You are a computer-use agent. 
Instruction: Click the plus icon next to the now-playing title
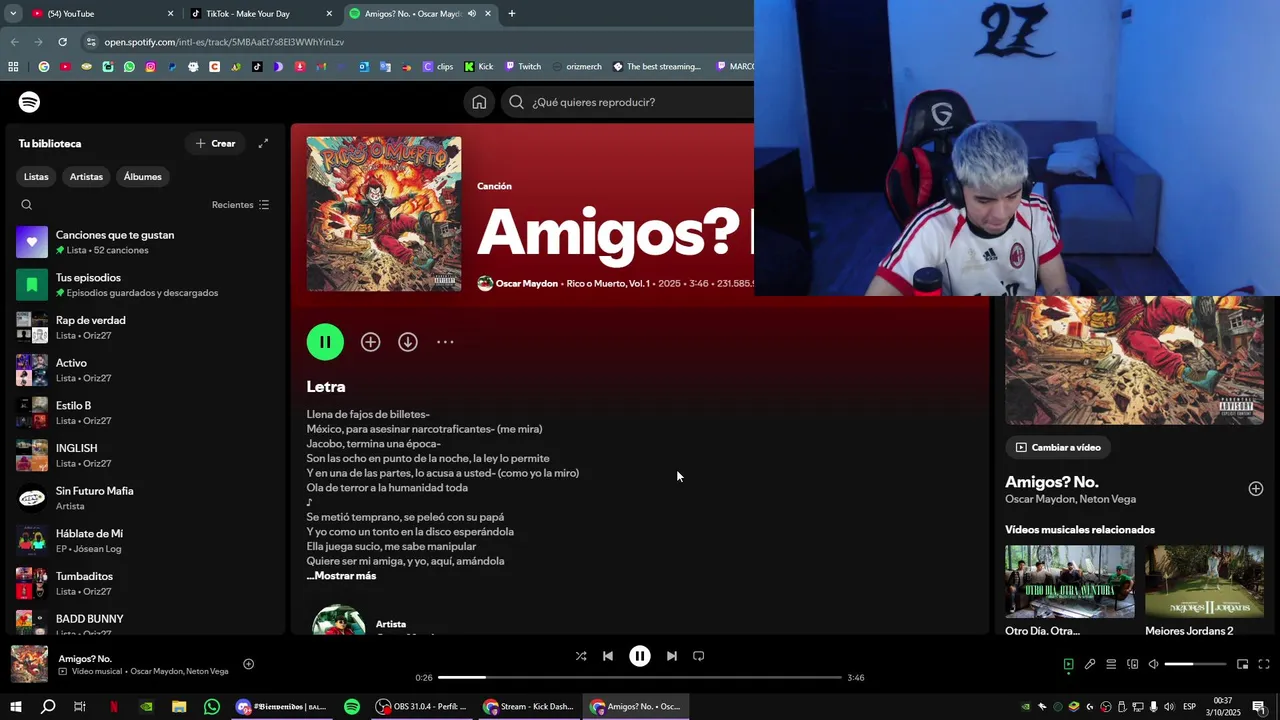pyautogui.click(x=248, y=664)
